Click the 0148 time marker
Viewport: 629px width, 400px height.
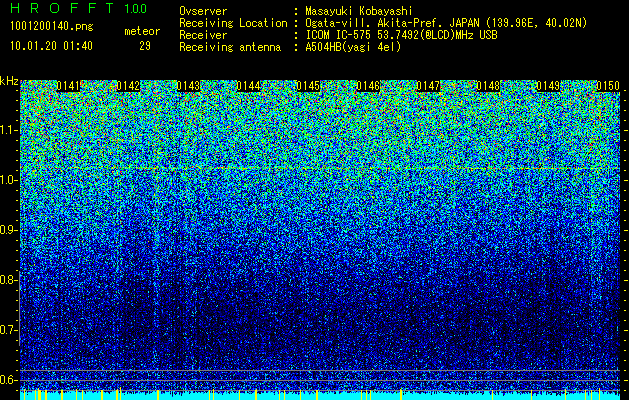[488, 86]
